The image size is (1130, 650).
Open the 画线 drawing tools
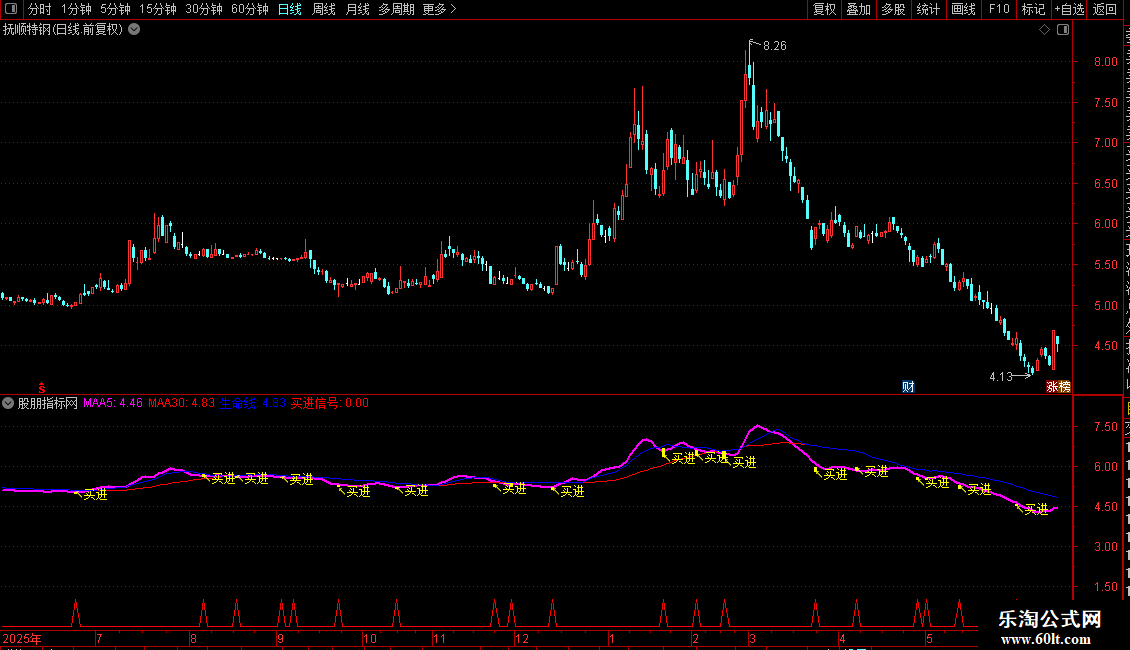click(x=963, y=9)
